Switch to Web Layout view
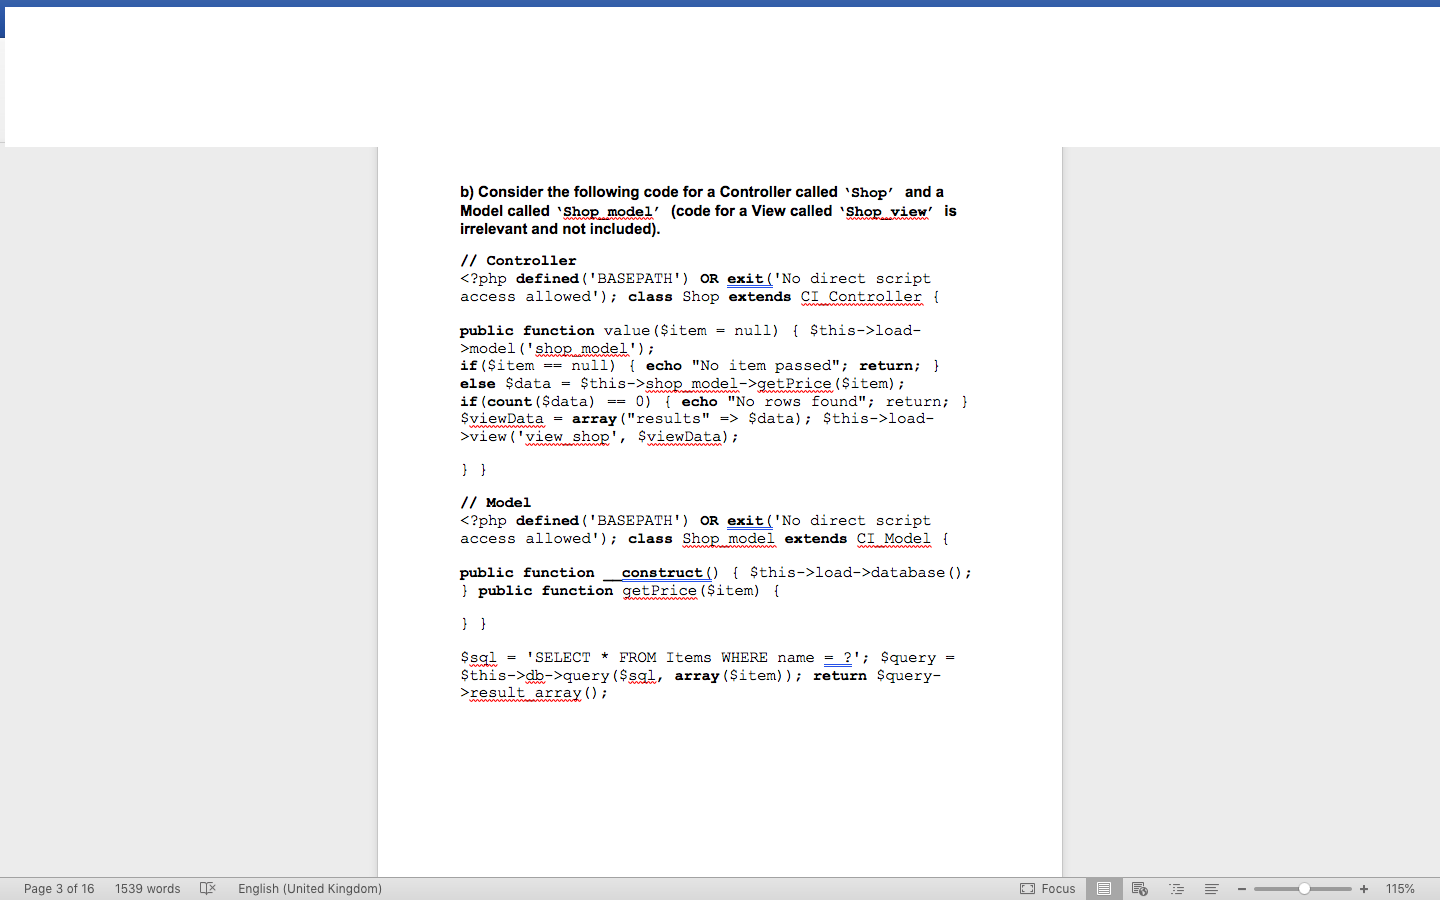Image resolution: width=1440 pixels, height=900 pixels. click(1140, 888)
